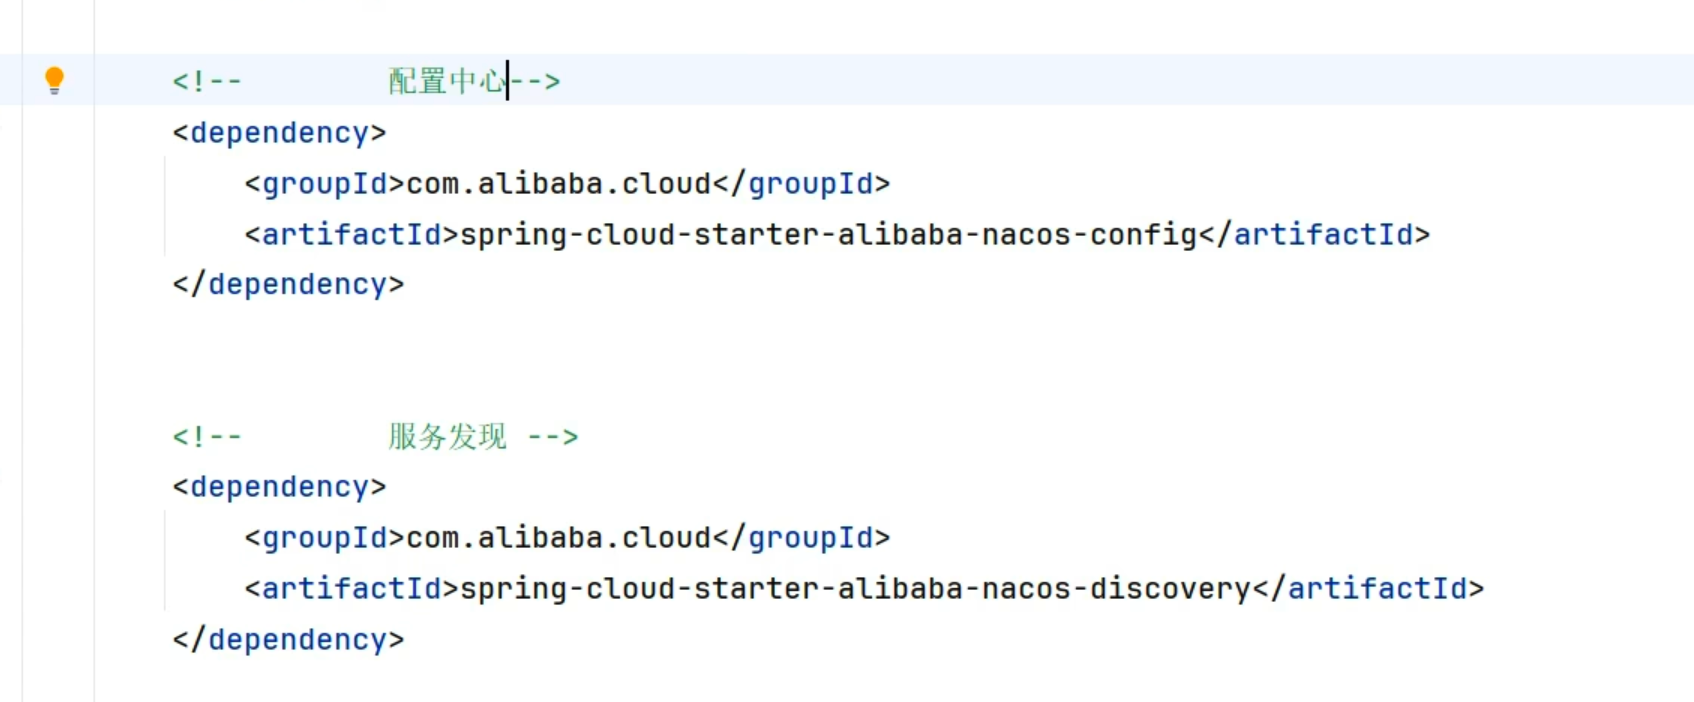
Task: Click the closing artifactId tag after nacos-discovery
Action: tap(1369, 589)
